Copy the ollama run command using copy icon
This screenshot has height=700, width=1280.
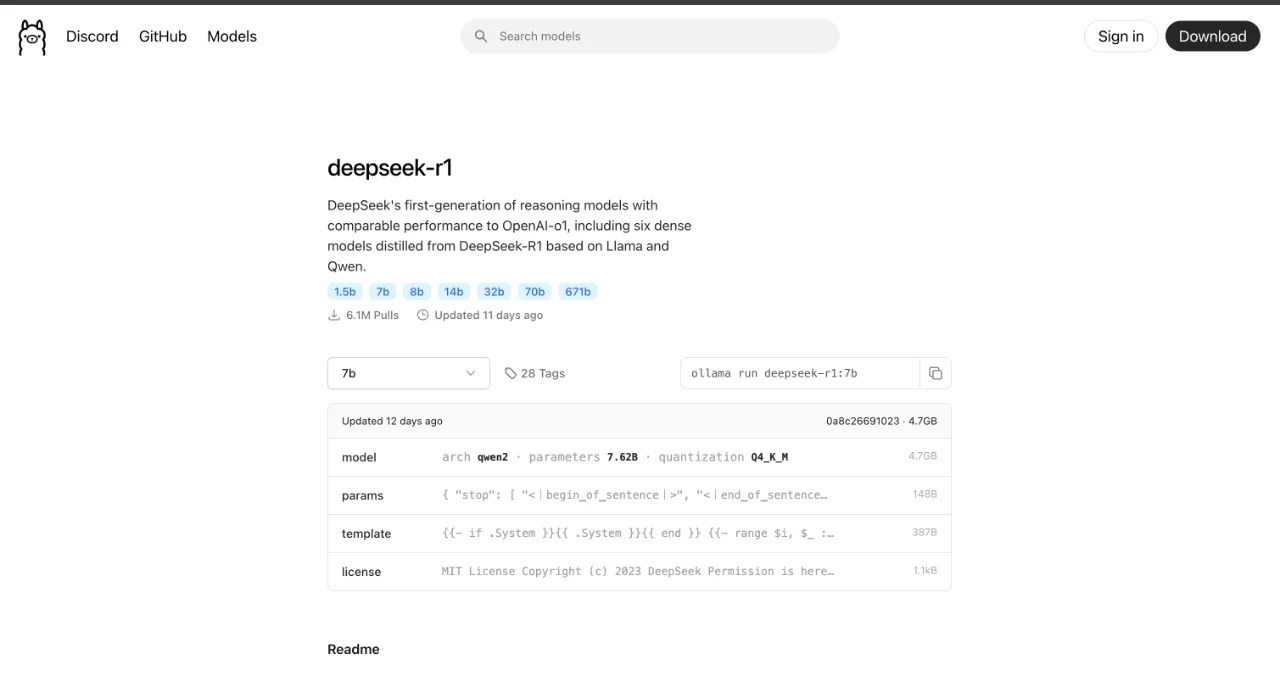tap(936, 373)
